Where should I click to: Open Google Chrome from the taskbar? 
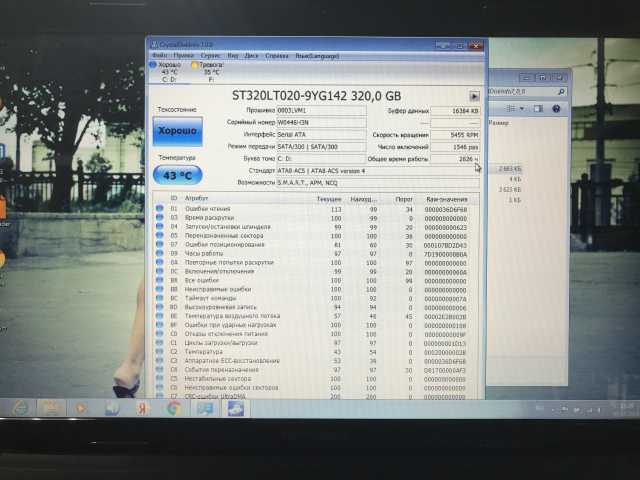point(173,409)
